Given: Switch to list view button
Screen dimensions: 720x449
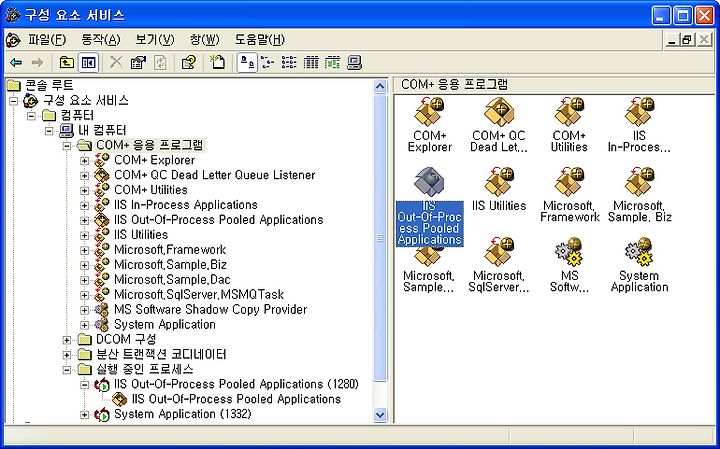Looking at the screenshot, I should click(289, 62).
